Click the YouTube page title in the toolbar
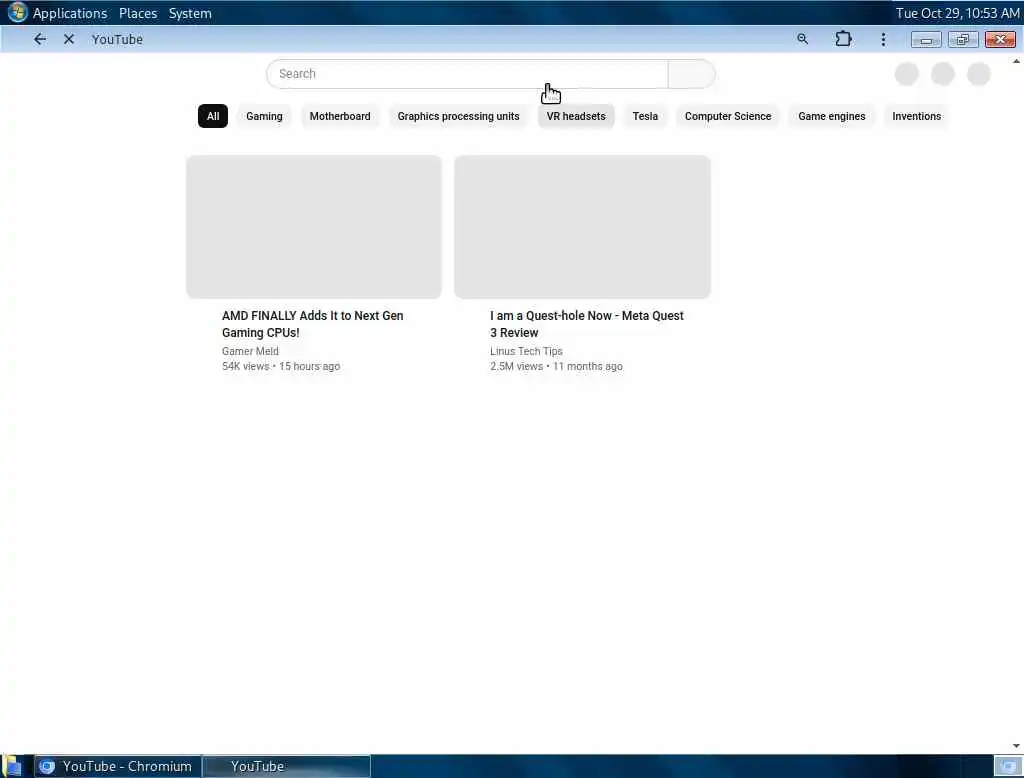 (x=117, y=39)
